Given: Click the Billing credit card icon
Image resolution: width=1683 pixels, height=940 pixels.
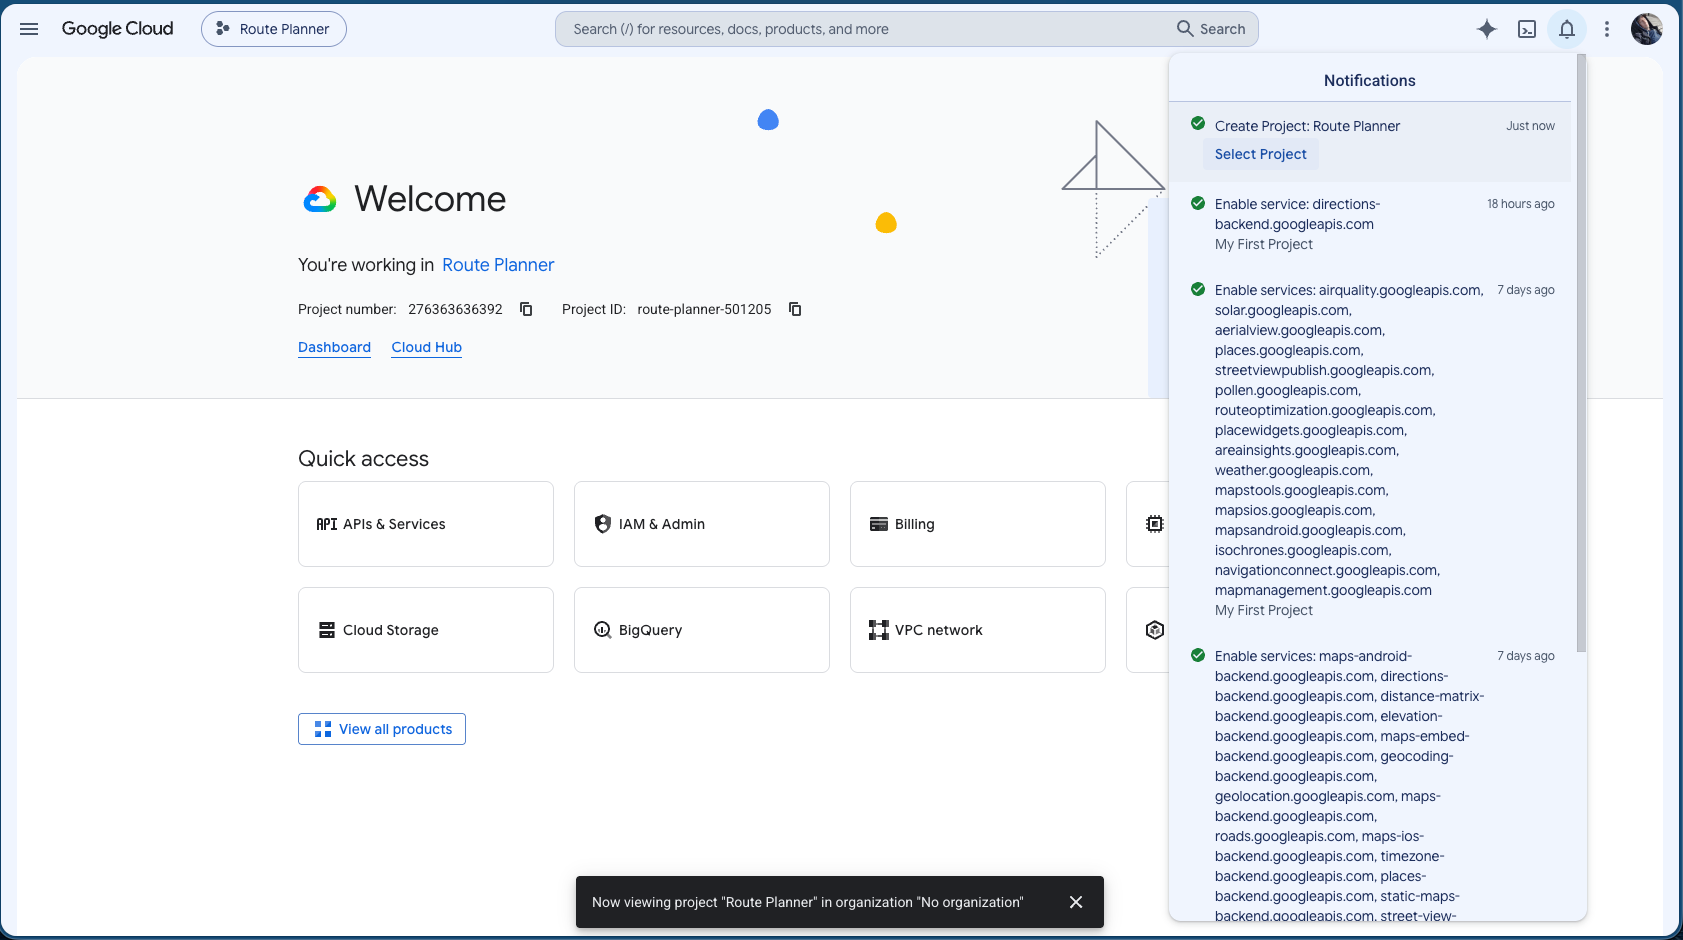Looking at the screenshot, I should click(879, 524).
